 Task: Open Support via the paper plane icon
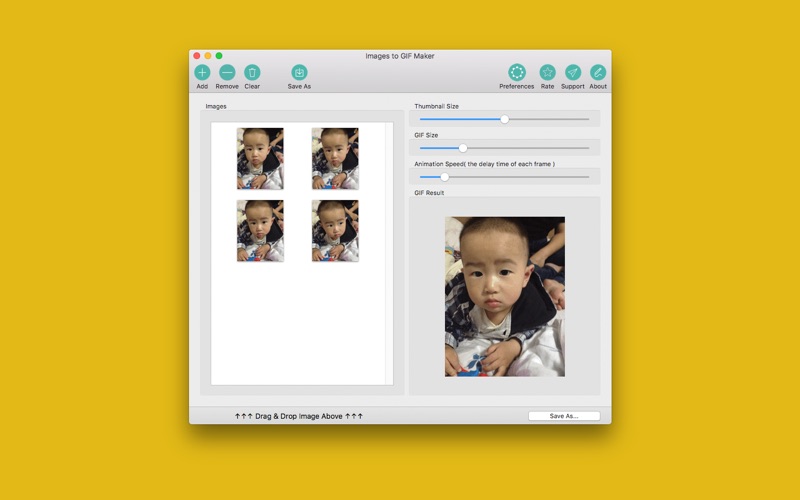tap(573, 72)
